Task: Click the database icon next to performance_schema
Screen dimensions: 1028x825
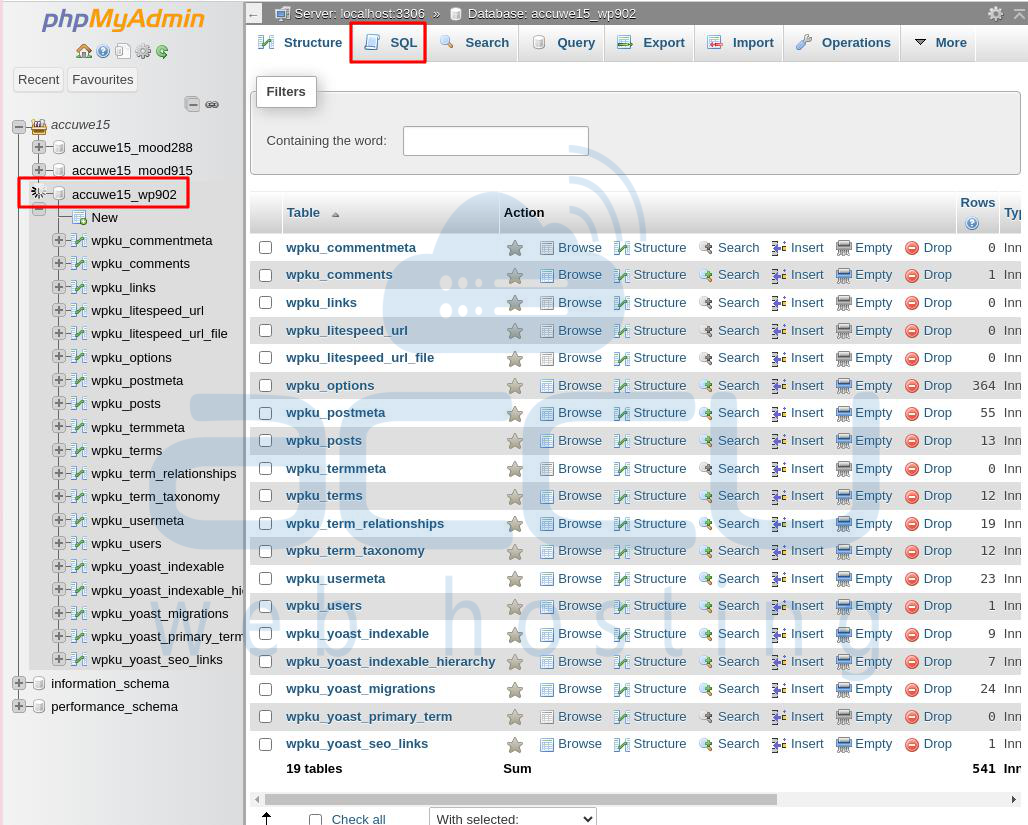Action: coord(39,706)
